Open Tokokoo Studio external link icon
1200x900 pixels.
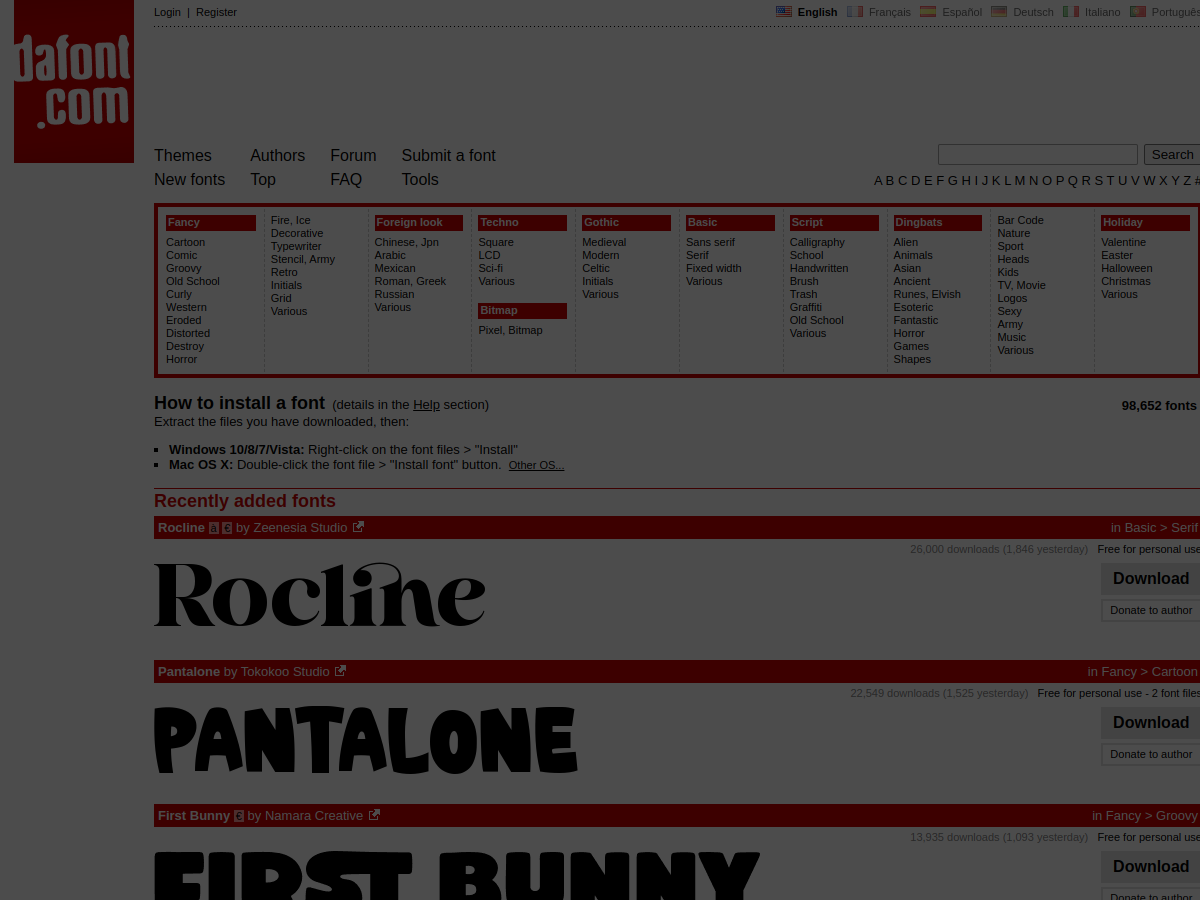pyautogui.click(x=340, y=671)
